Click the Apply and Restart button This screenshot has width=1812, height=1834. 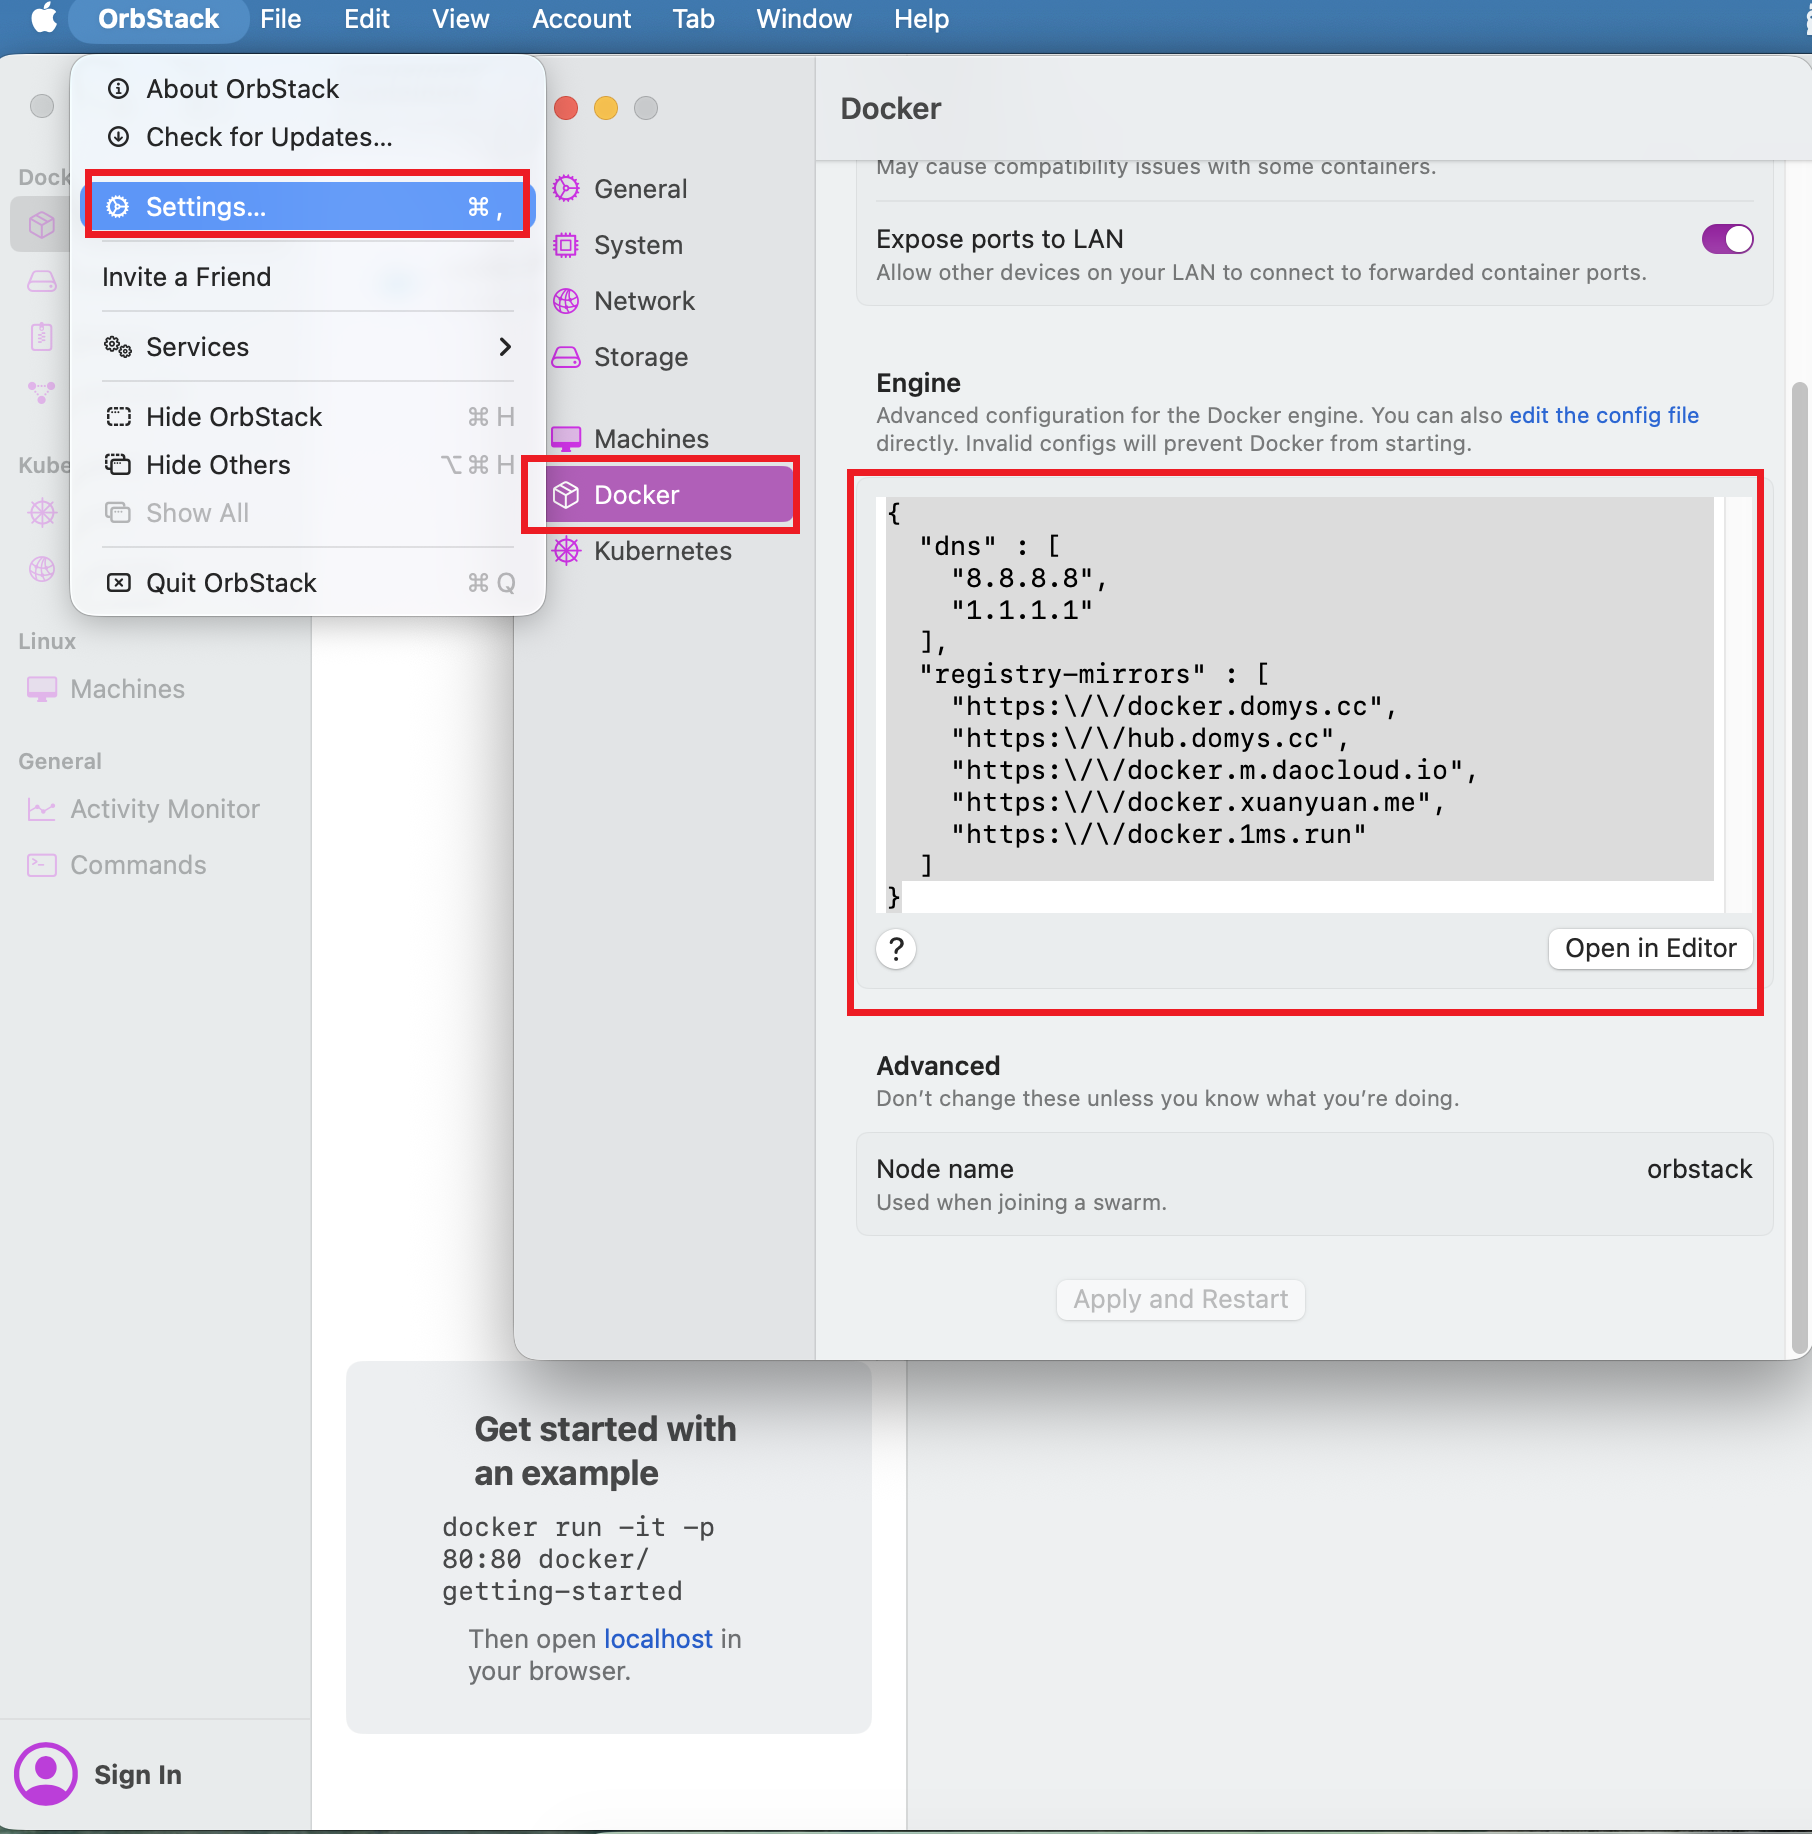(x=1180, y=1299)
